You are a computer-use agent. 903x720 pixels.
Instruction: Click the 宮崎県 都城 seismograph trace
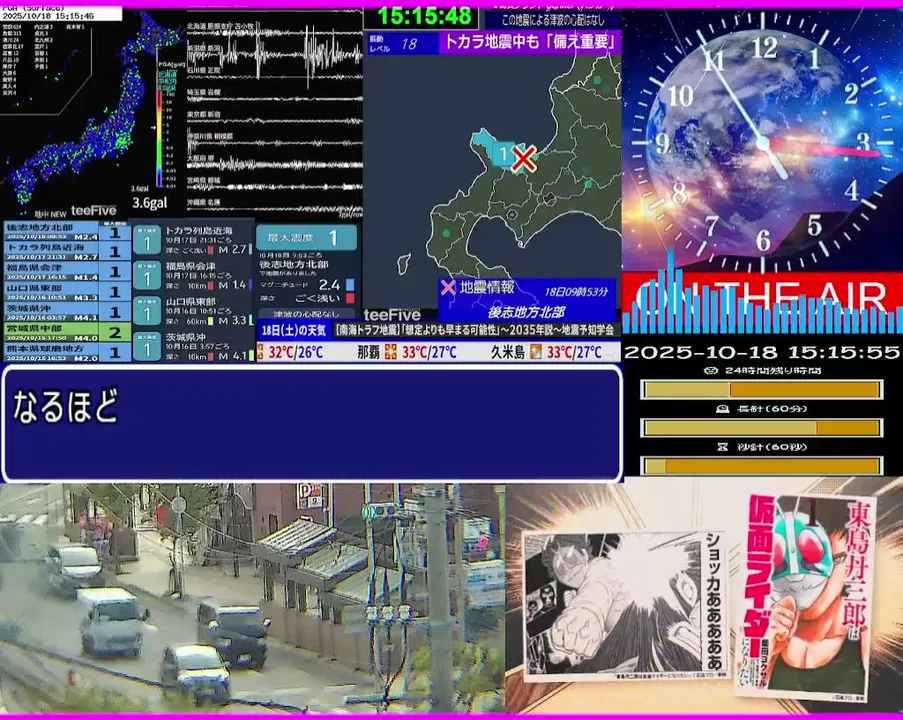(x=275, y=187)
